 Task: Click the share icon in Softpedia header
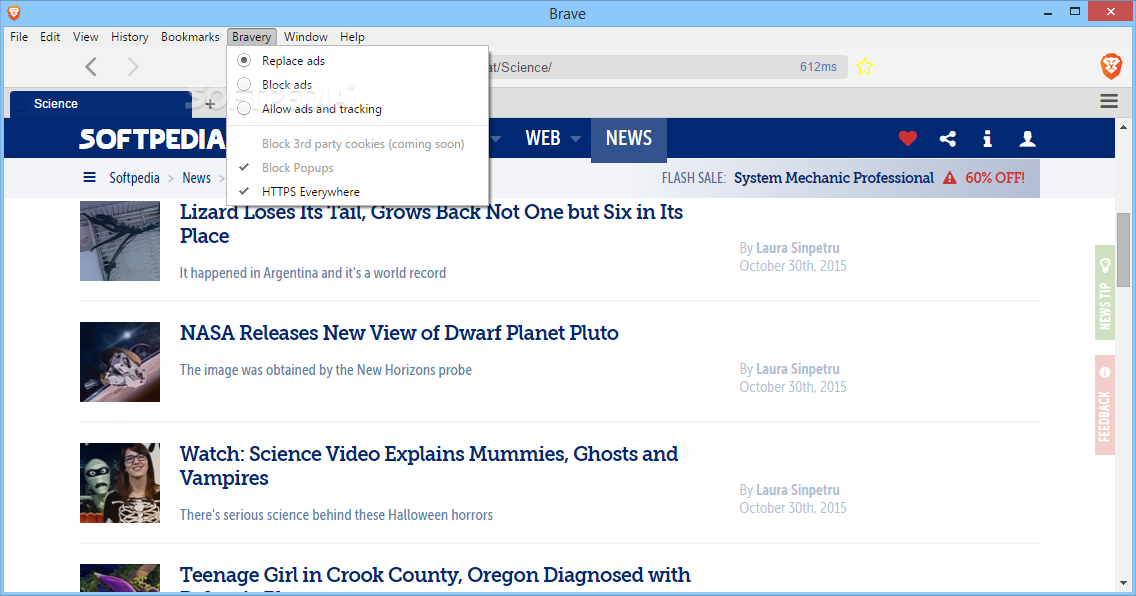tap(948, 138)
